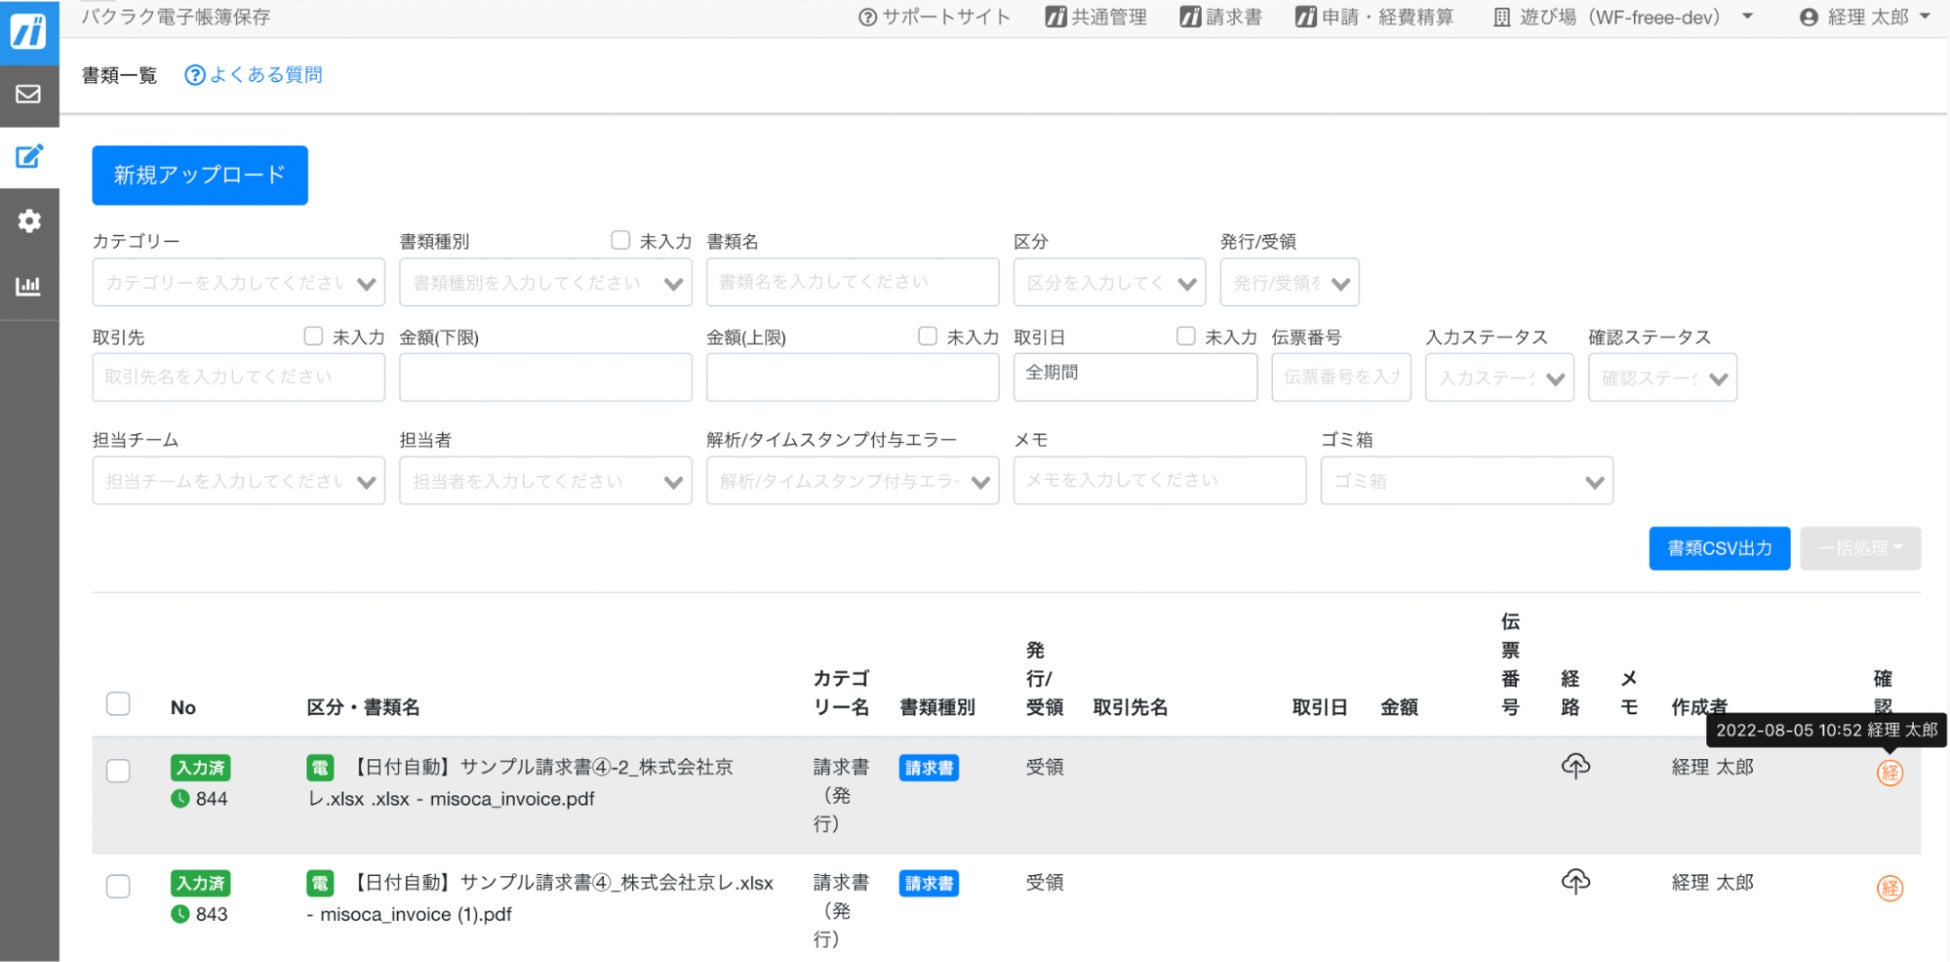Toggle 未入力 checkbox for 取引日
The height and width of the screenshot is (962, 1950).
[1185, 336]
